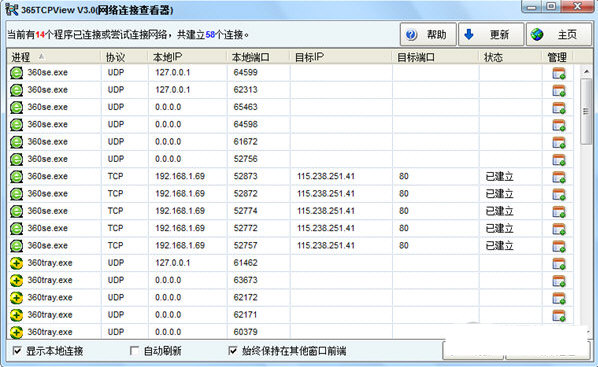Image resolution: width=598 pixels, height=367 pixels.
Task: Open manage icon for port 61672 row
Action: coord(559,142)
